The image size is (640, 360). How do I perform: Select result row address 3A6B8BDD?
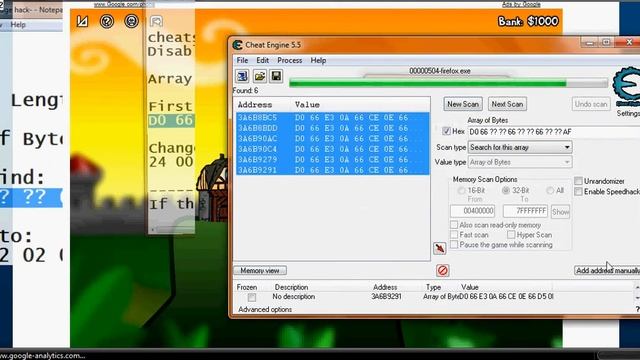(332, 128)
